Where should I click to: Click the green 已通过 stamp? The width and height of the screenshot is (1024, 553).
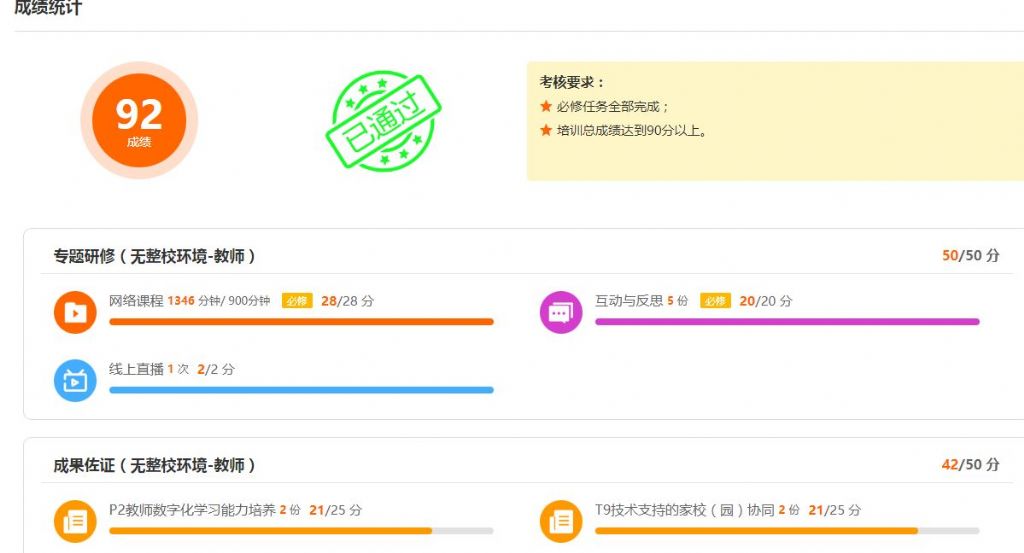383,121
